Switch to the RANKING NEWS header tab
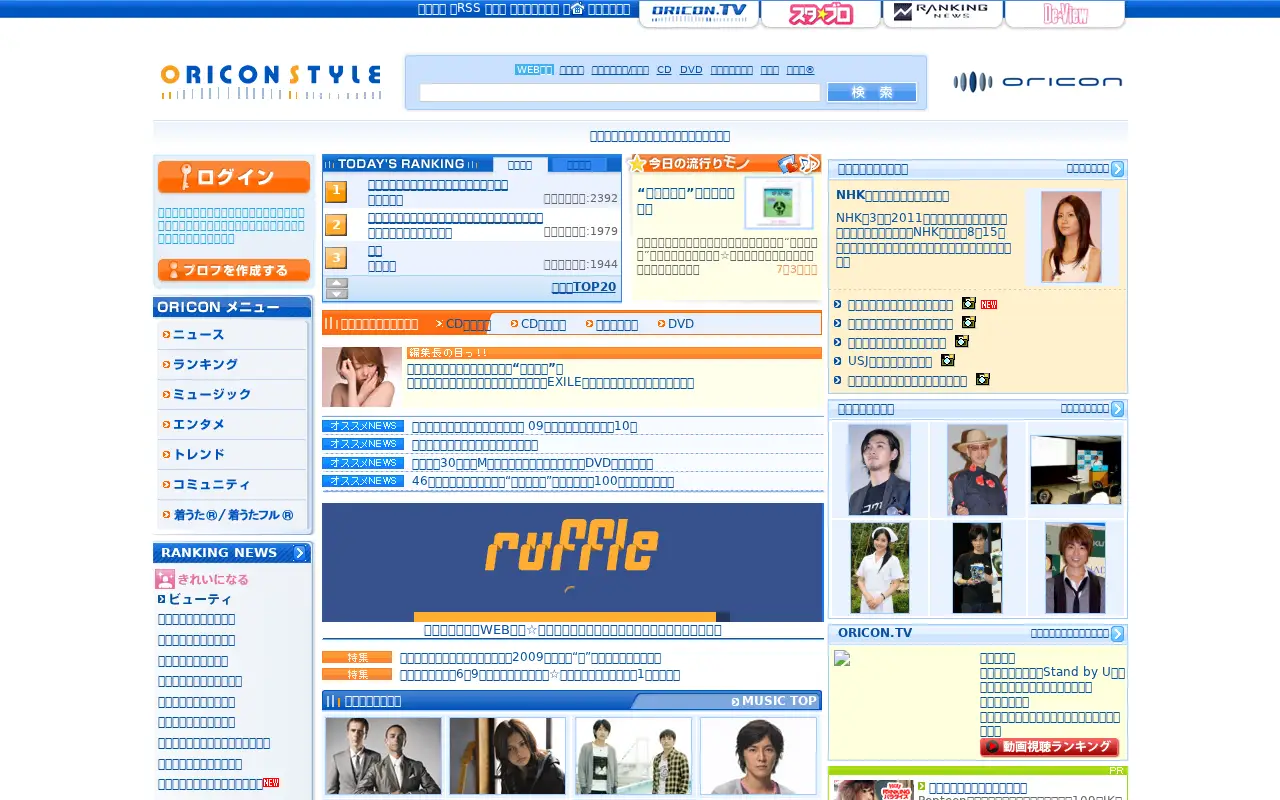The image size is (1280, 800). point(943,14)
